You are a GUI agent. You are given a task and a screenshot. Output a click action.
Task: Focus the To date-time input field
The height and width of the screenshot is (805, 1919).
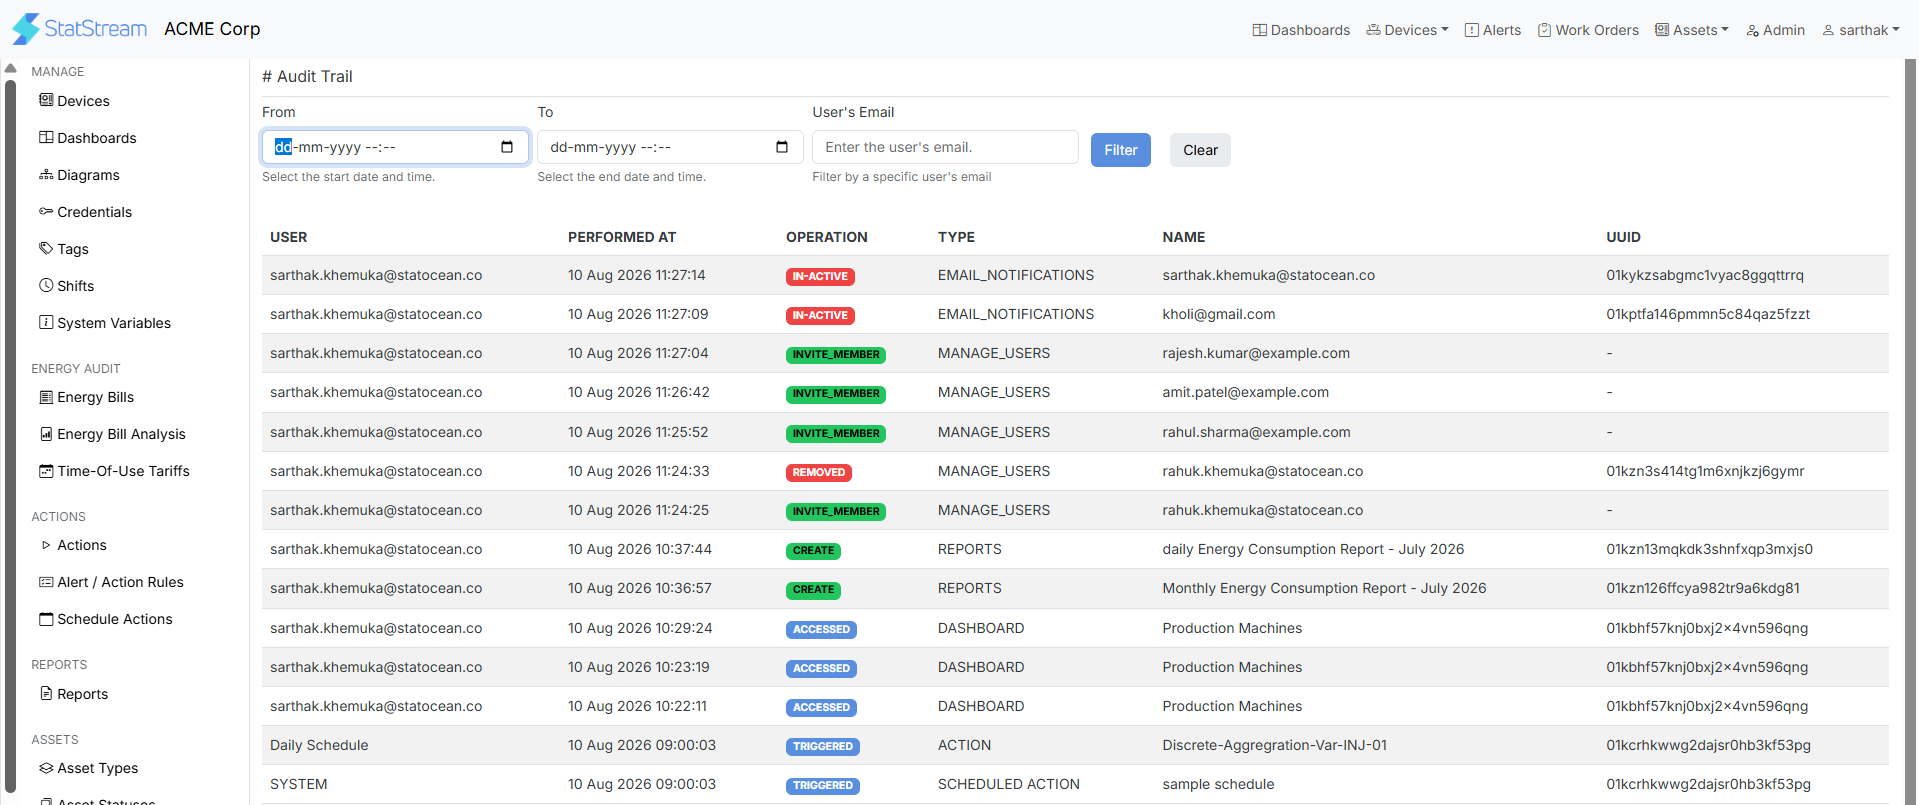tap(670, 147)
